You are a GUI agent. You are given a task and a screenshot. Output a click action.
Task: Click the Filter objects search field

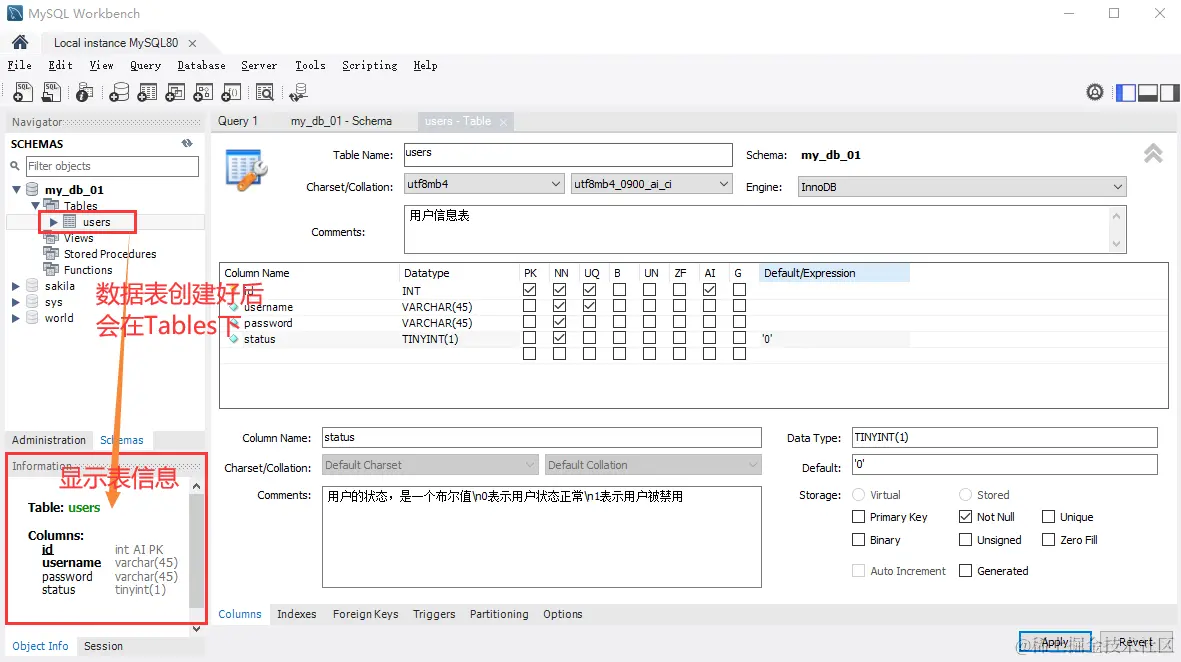tap(112, 166)
